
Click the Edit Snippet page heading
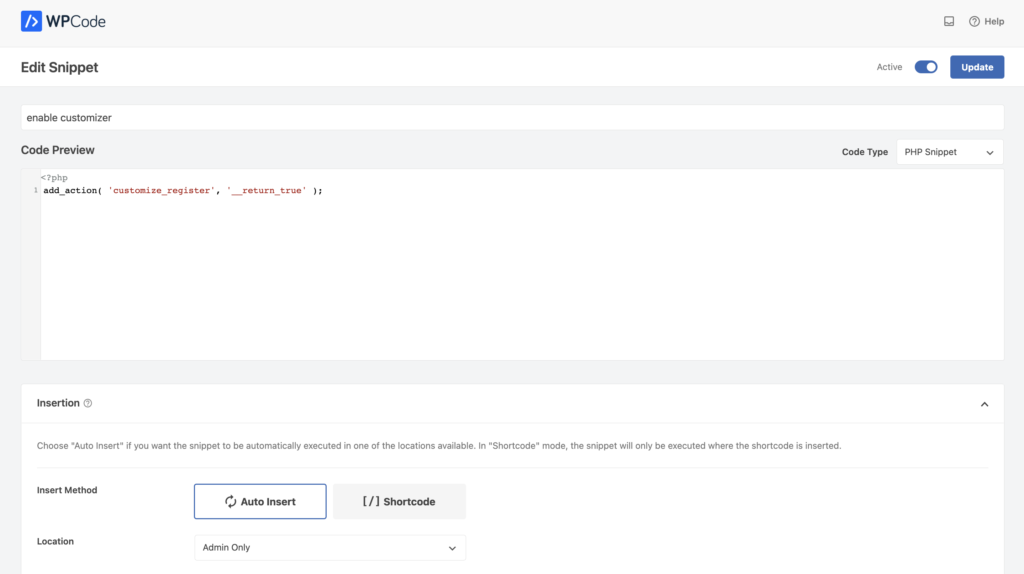coord(59,67)
